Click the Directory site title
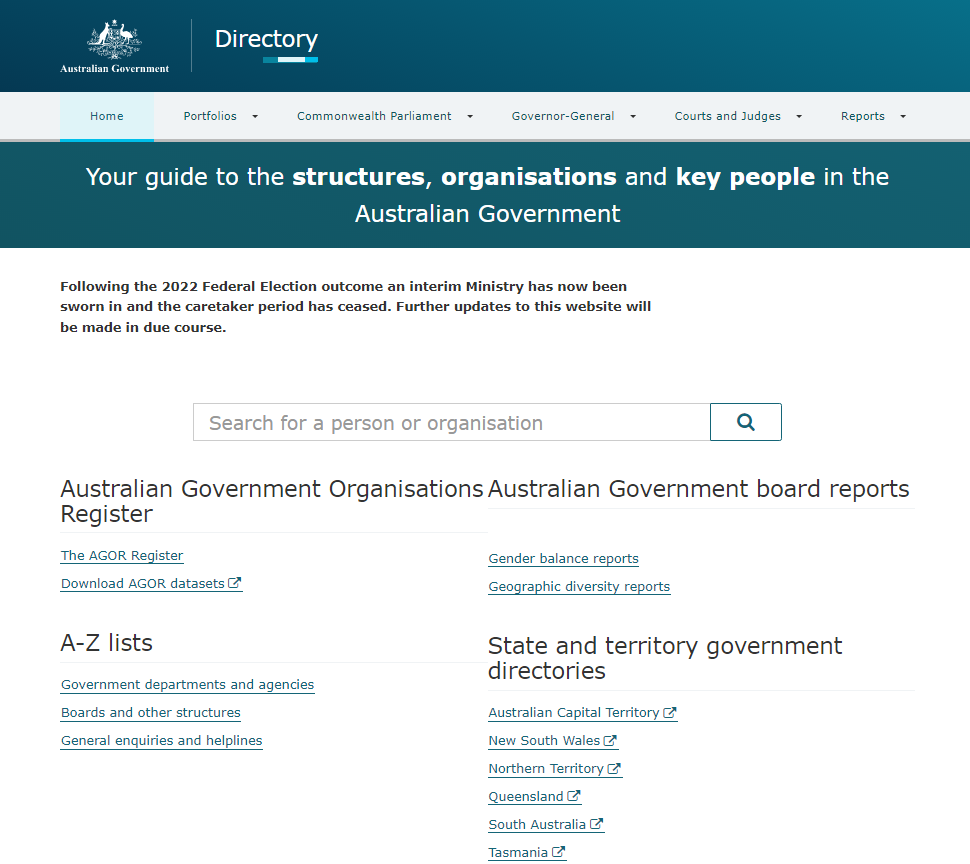The height and width of the screenshot is (864, 970). pos(266,39)
